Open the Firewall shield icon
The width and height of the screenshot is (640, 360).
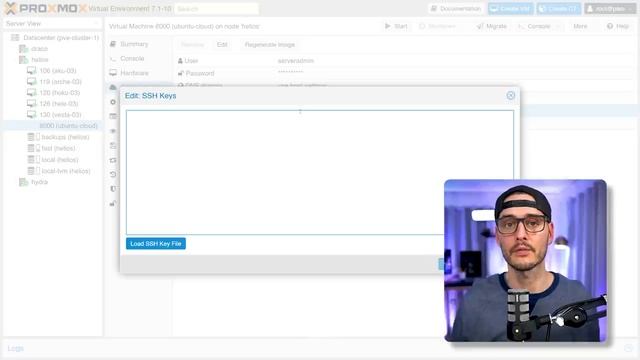(113, 189)
